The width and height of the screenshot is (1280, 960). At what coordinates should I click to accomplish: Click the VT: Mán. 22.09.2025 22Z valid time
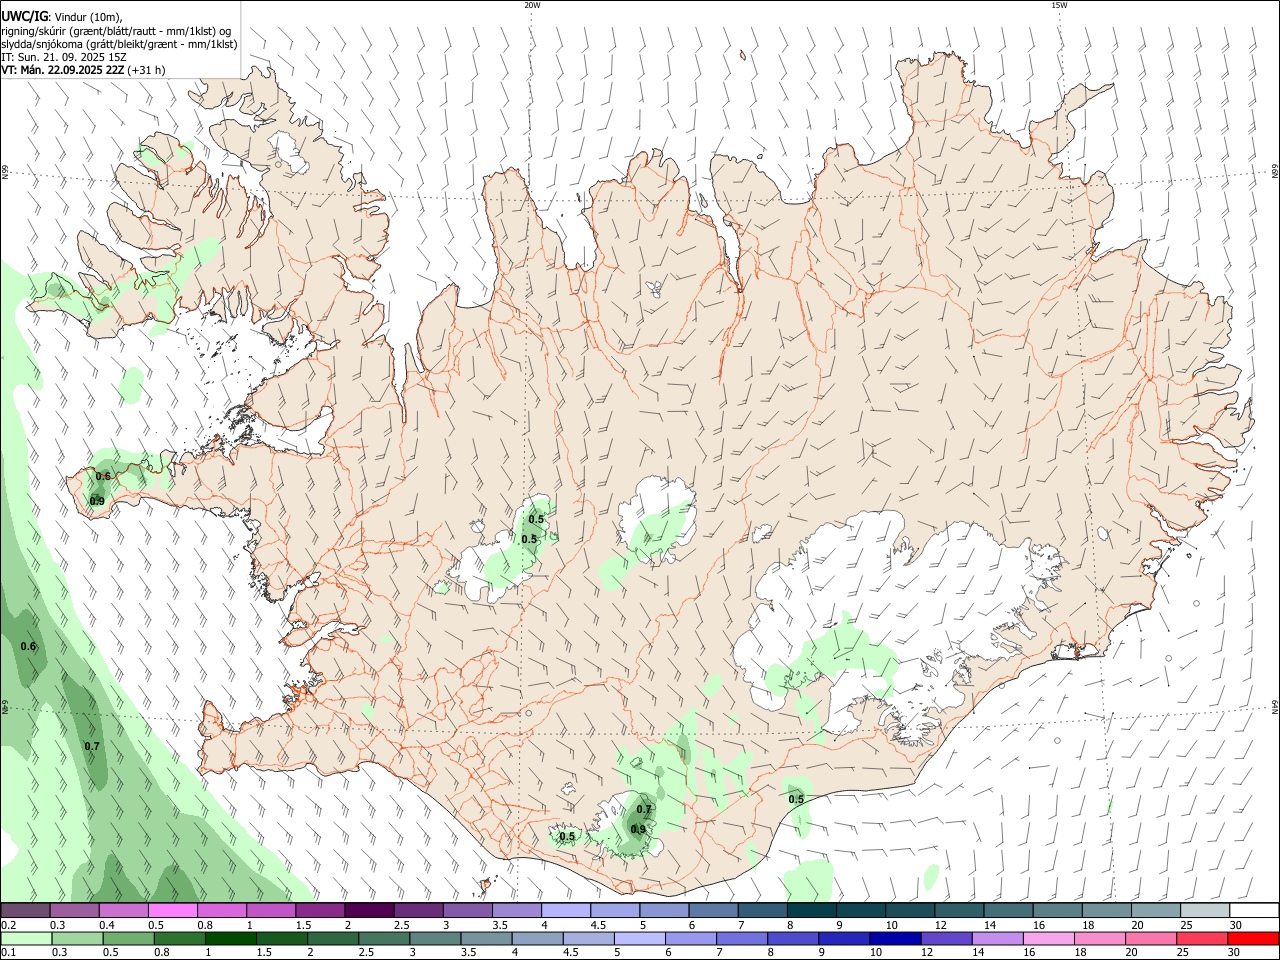click(x=63, y=70)
